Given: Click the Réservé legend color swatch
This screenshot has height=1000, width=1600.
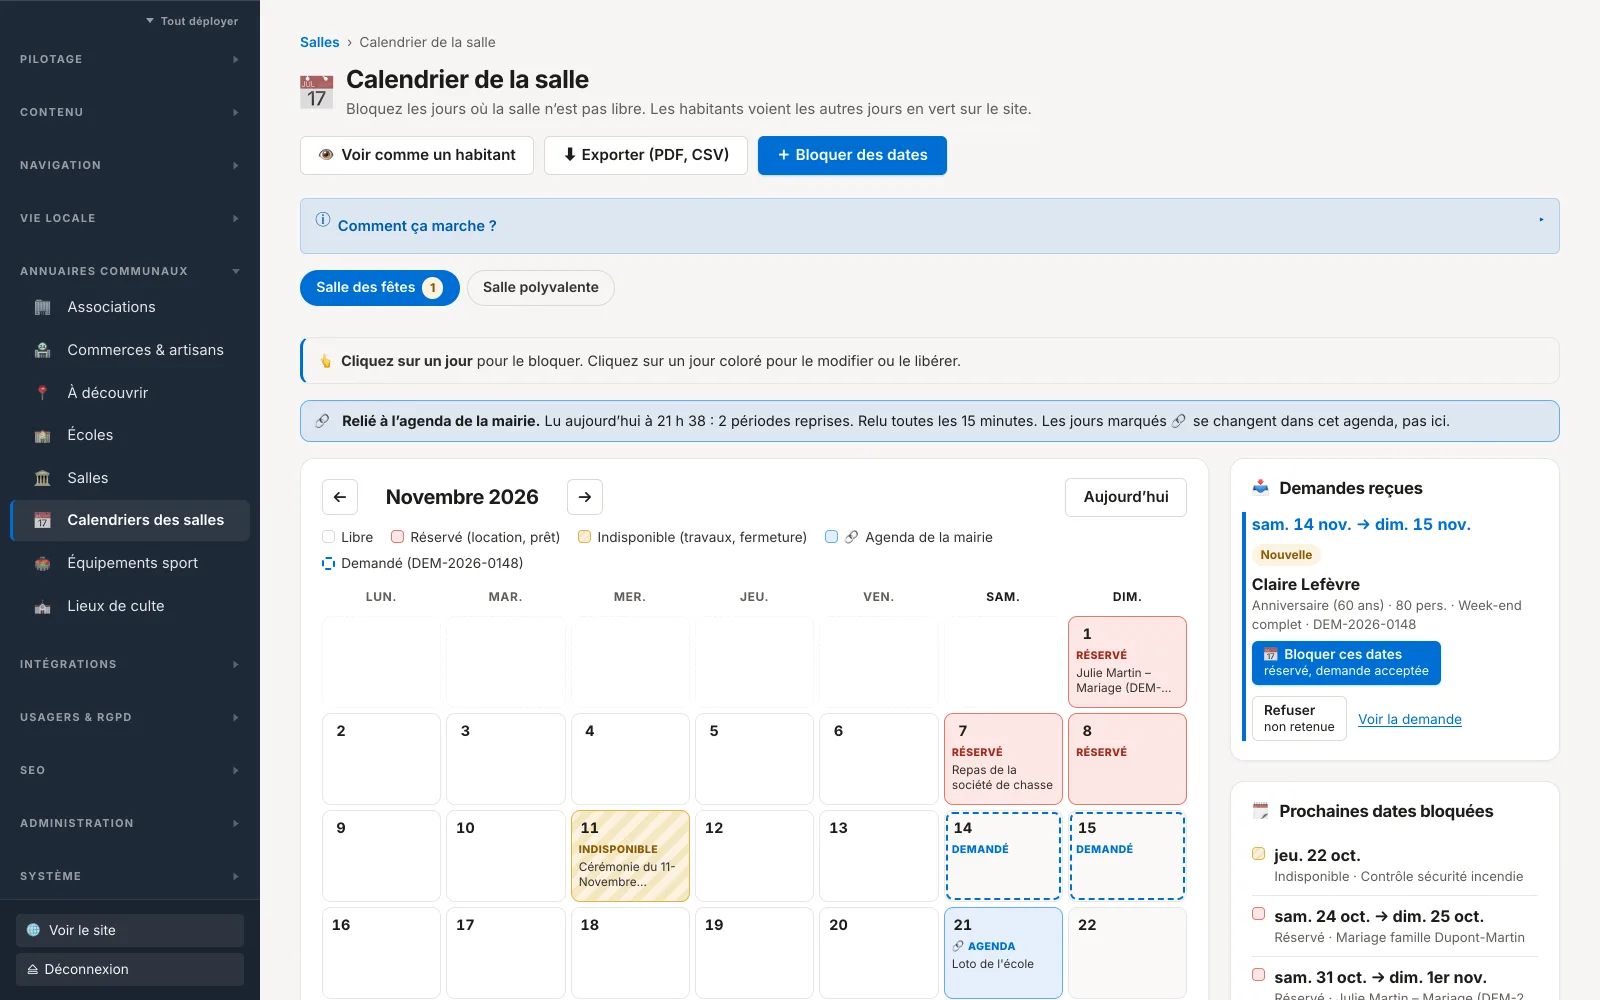Looking at the screenshot, I should pos(397,537).
